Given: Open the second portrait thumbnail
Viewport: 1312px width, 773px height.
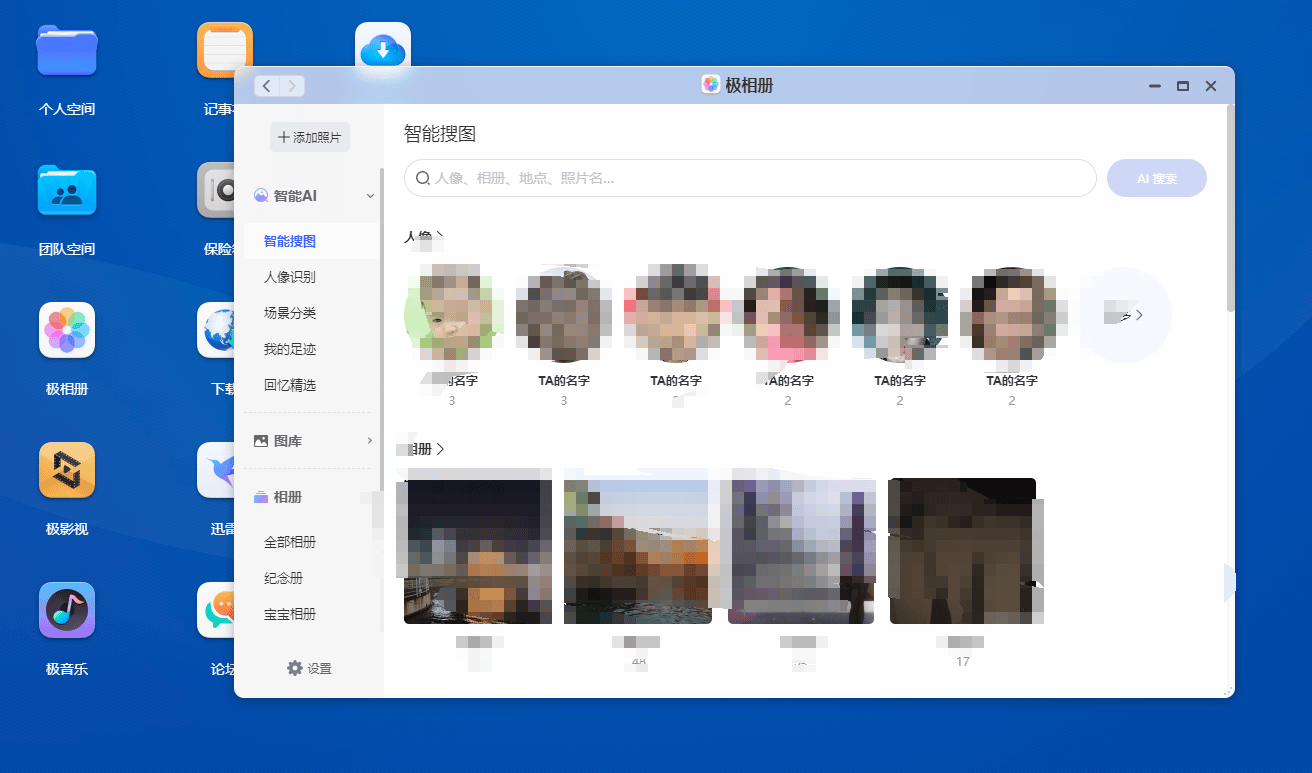Looking at the screenshot, I should [563, 314].
